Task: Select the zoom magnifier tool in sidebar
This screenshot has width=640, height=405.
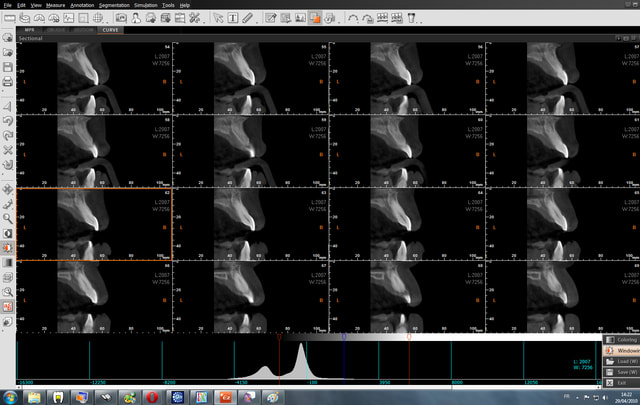Action: tap(9, 218)
